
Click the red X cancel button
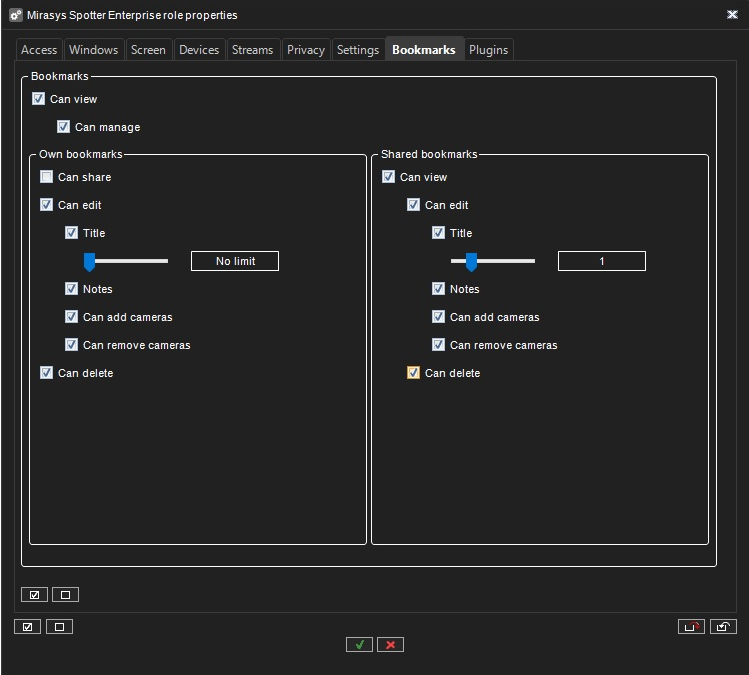pyautogui.click(x=390, y=645)
